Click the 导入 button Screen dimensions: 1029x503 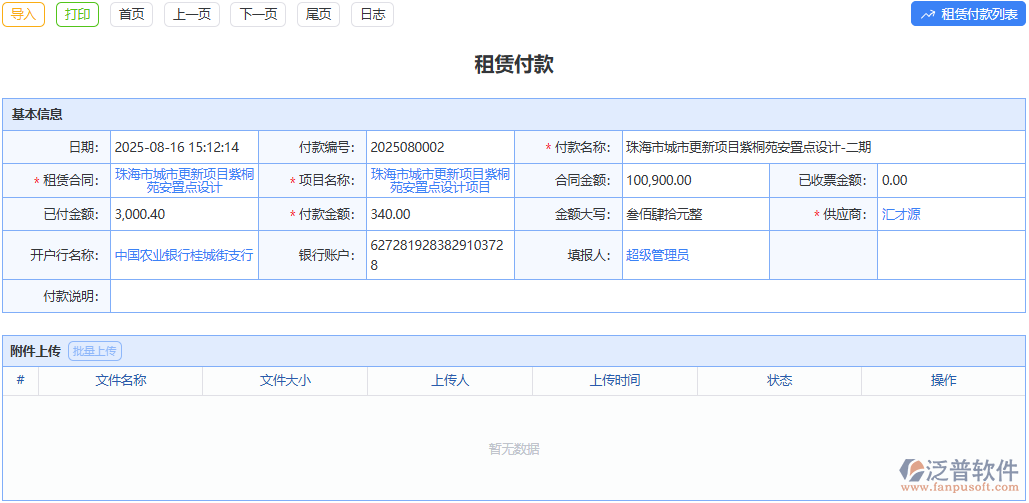(x=24, y=14)
